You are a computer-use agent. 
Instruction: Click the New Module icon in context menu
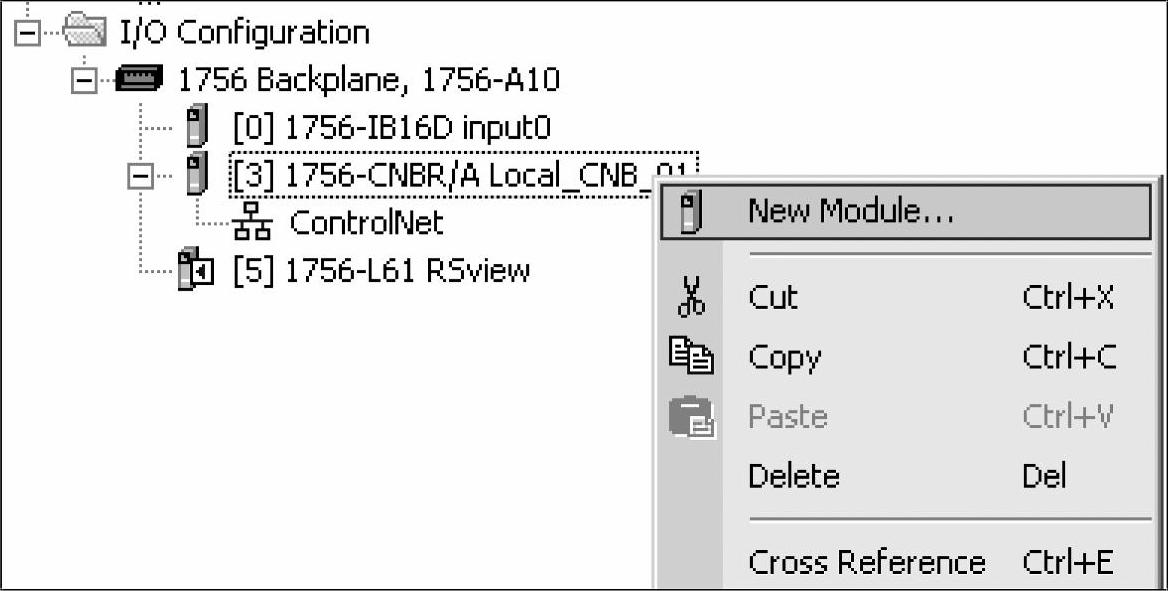(691, 212)
